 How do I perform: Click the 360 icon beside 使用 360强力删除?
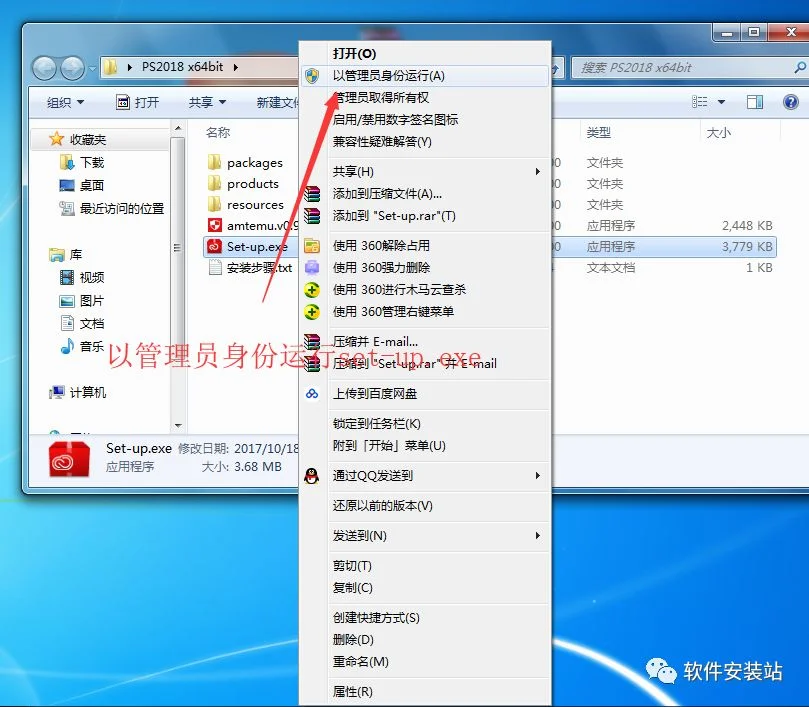click(312, 267)
